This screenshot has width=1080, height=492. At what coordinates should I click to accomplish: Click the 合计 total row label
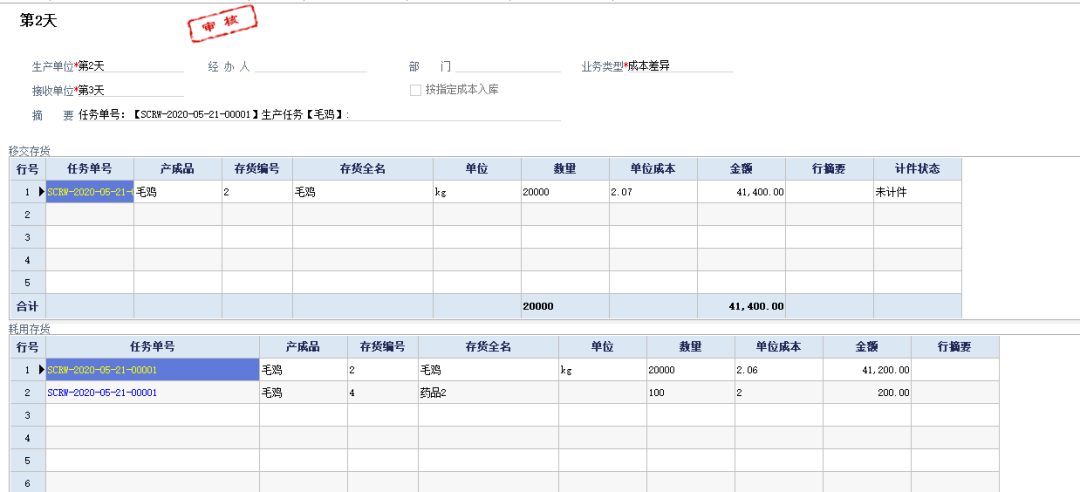click(28, 306)
